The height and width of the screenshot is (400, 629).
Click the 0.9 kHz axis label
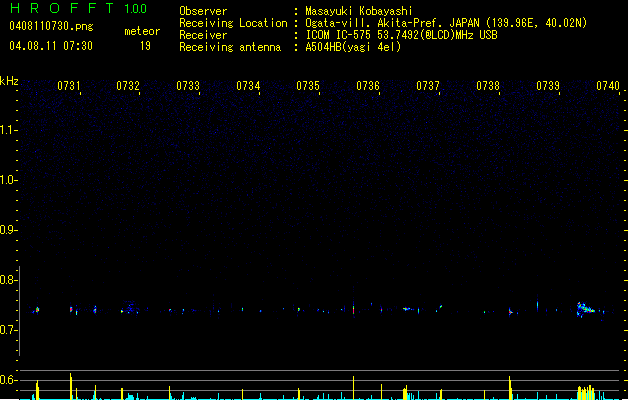(x=8, y=230)
